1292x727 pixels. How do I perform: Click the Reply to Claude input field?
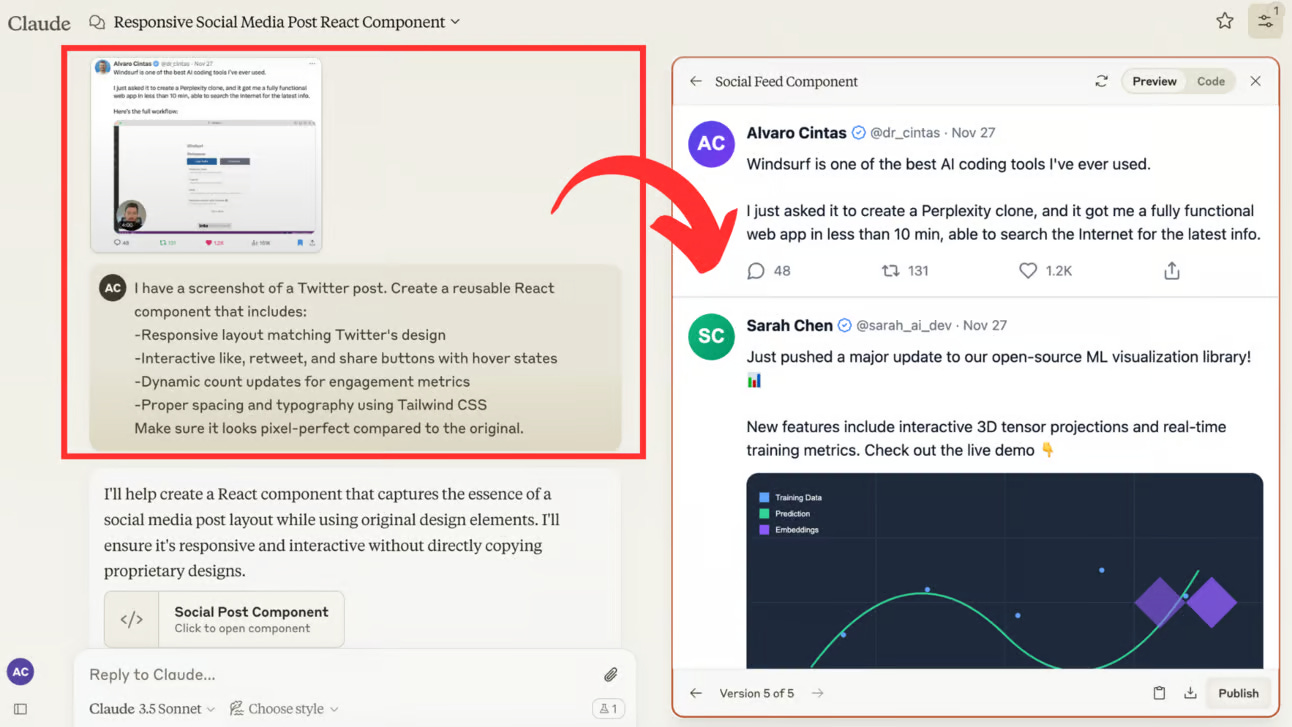point(340,674)
